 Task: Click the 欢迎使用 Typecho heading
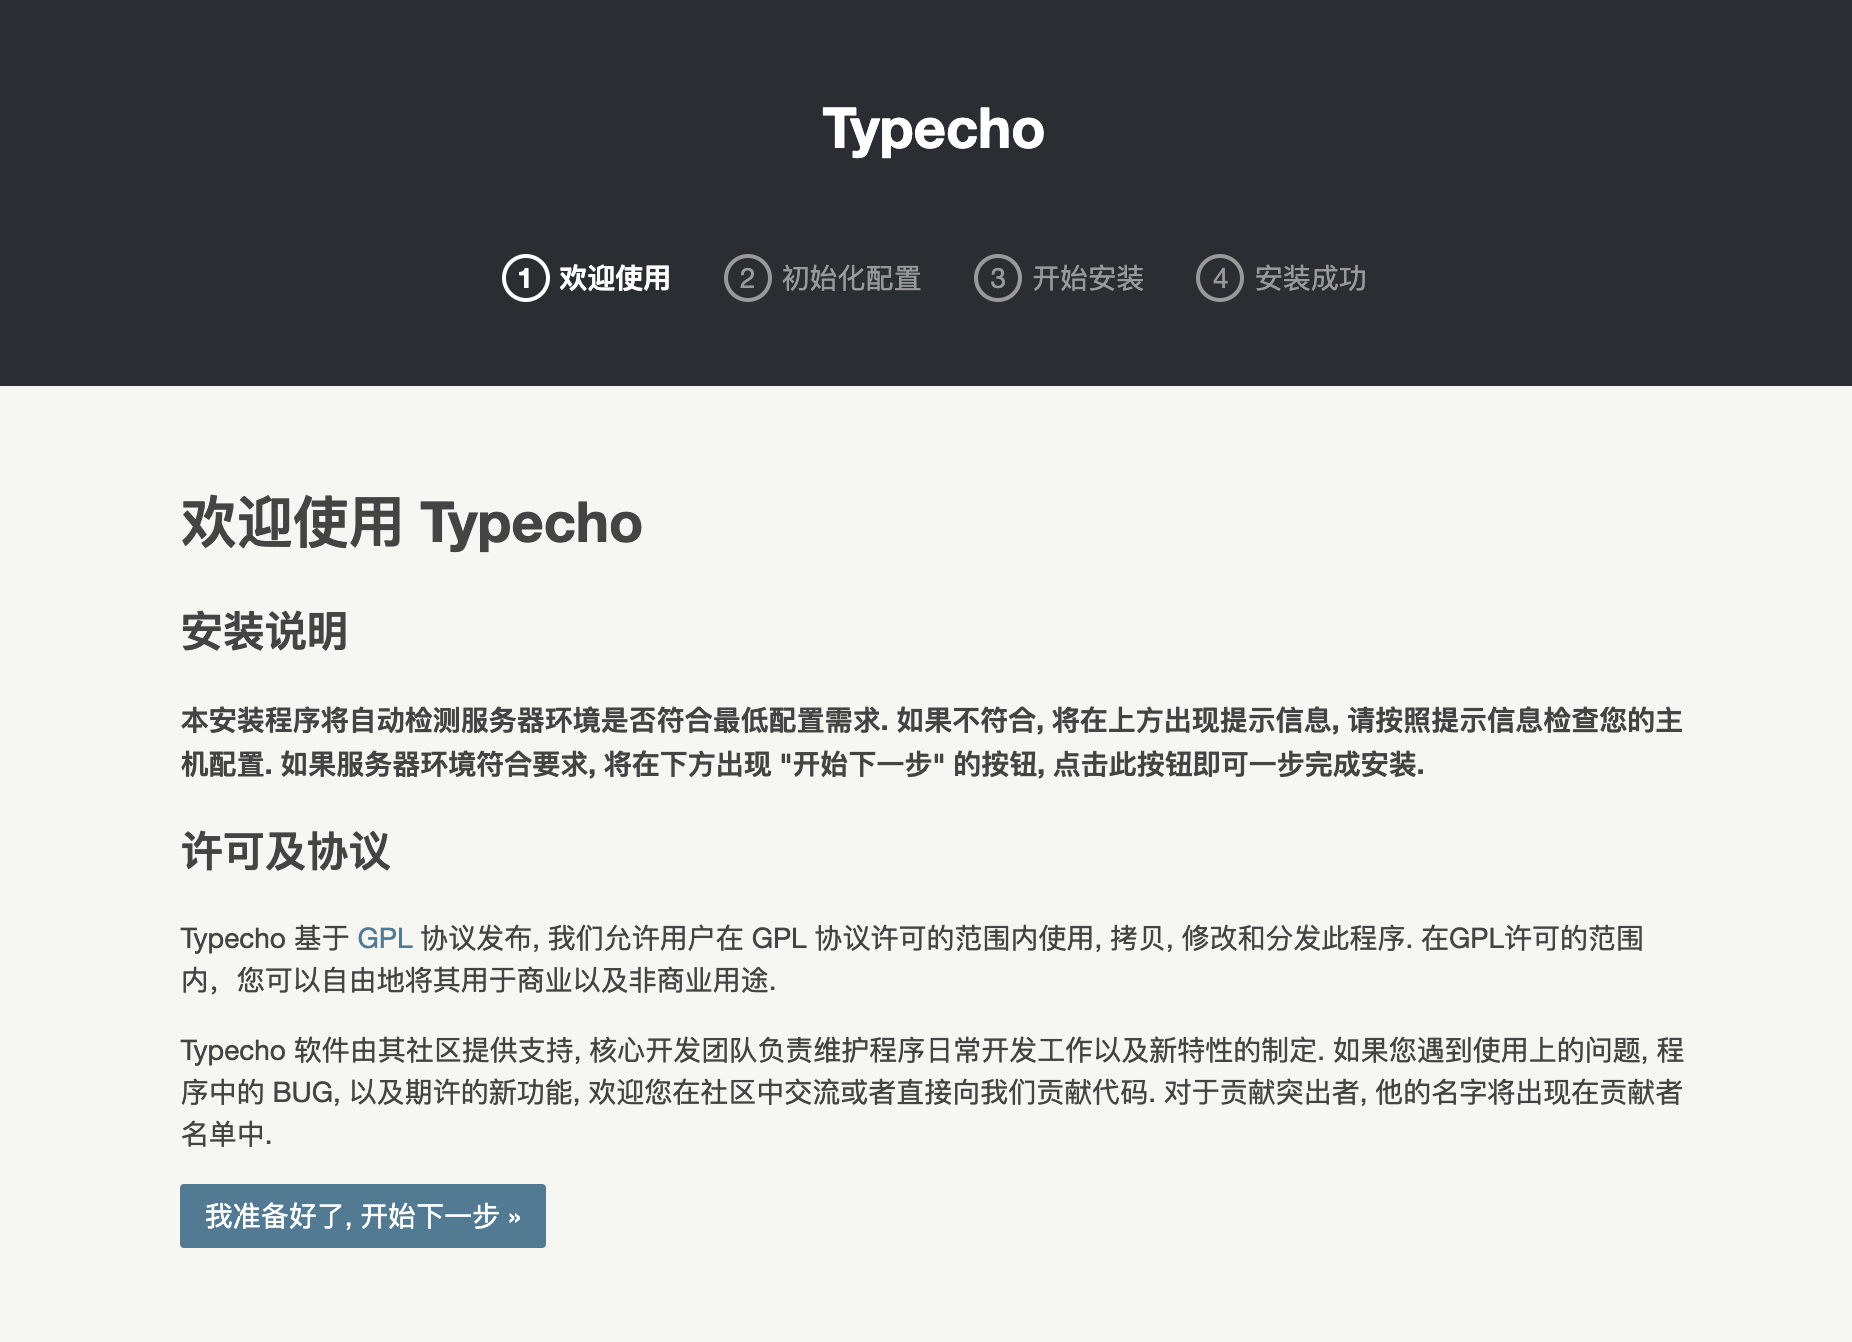(411, 522)
